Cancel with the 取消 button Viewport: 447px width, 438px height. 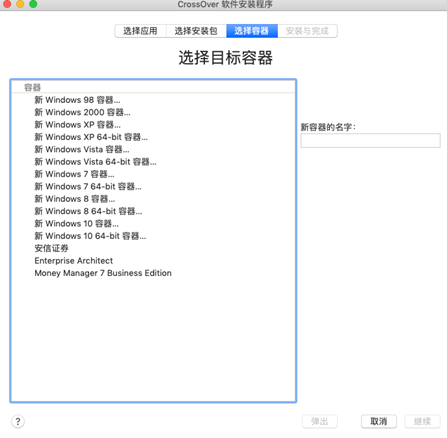pyautogui.click(x=379, y=421)
